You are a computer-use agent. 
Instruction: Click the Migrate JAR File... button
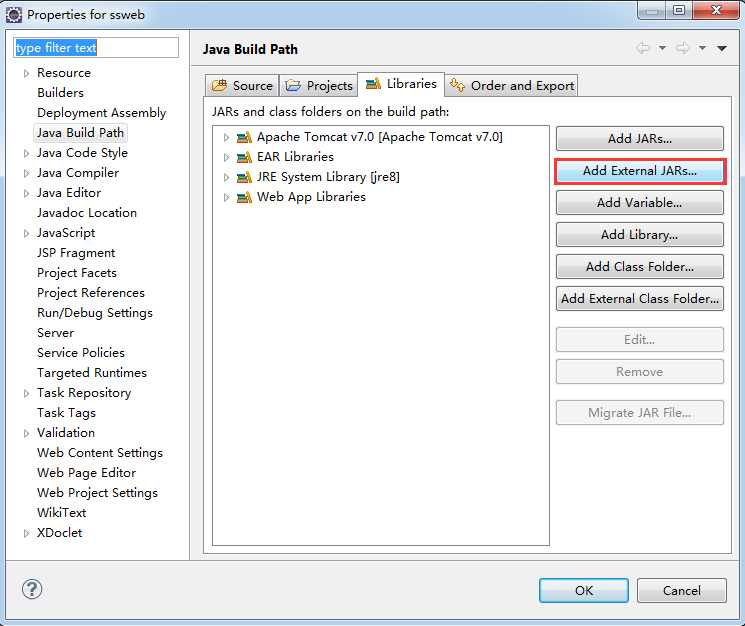[640, 413]
